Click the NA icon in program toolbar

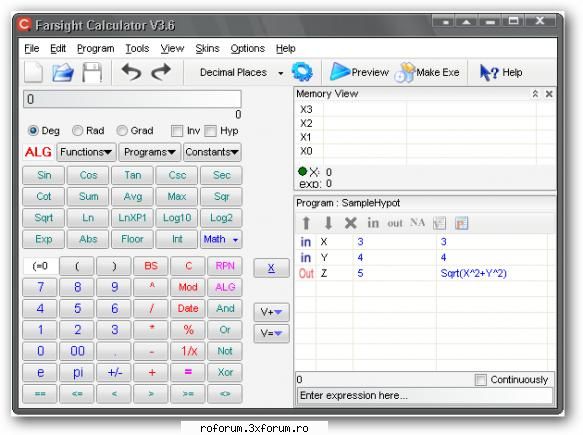[417, 223]
